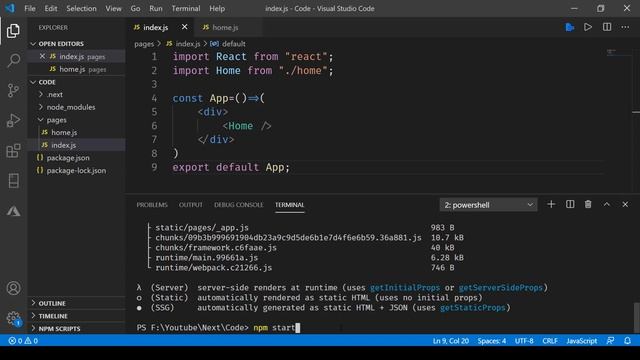Close the index.js editor tab
Viewport: 640px width, 360px height.
pyautogui.click(x=184, y=27)
